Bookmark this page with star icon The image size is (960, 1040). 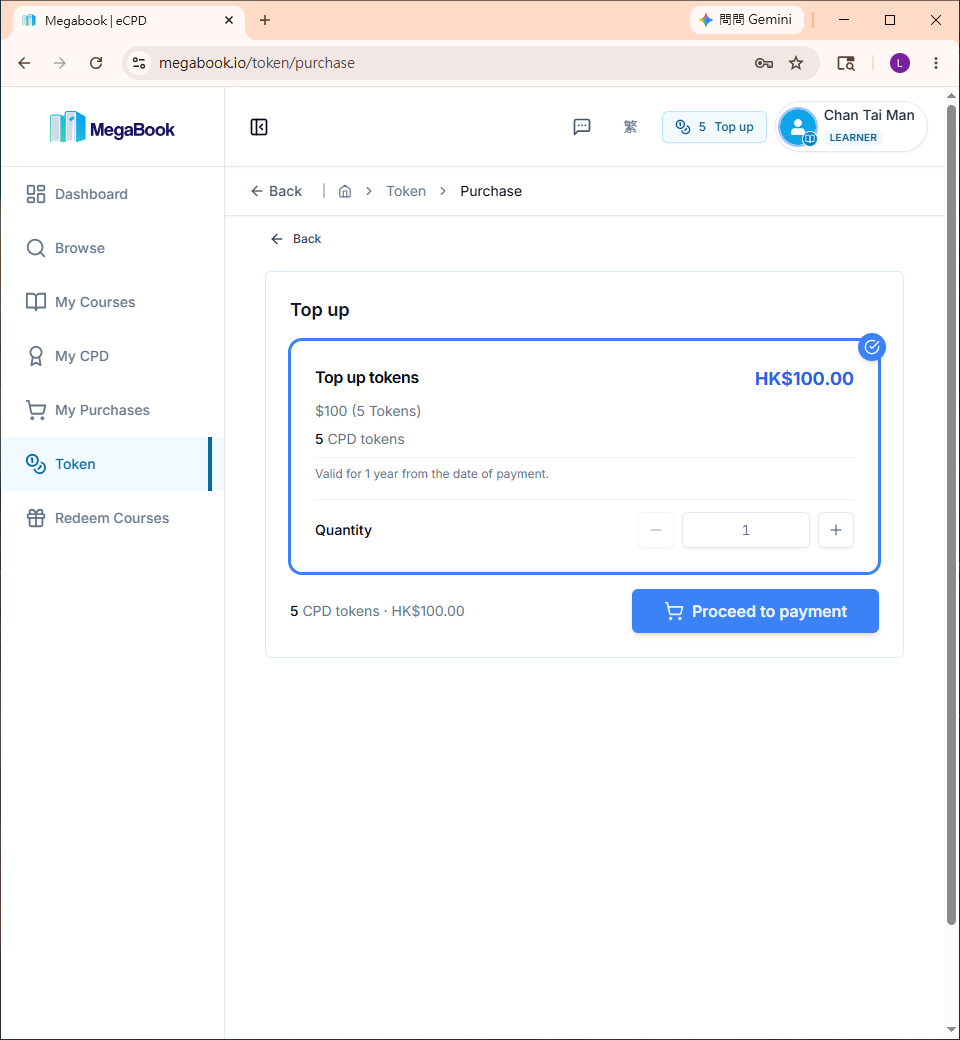[x=796, y=63]
